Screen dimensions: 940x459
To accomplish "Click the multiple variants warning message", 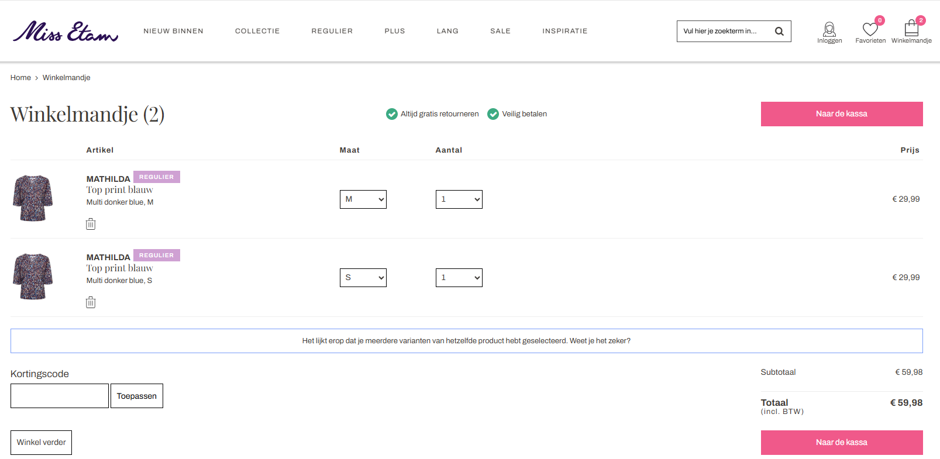I will point(466,341).
